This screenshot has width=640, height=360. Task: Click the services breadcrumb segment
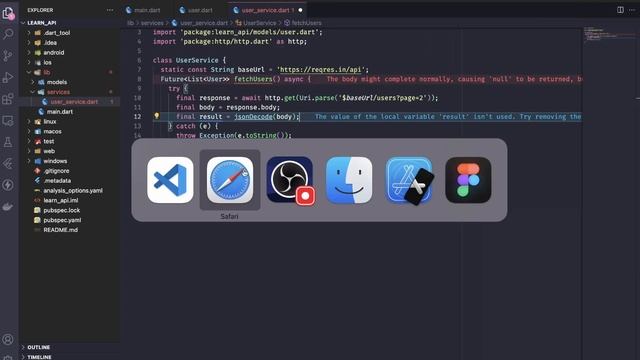[152, 23]
